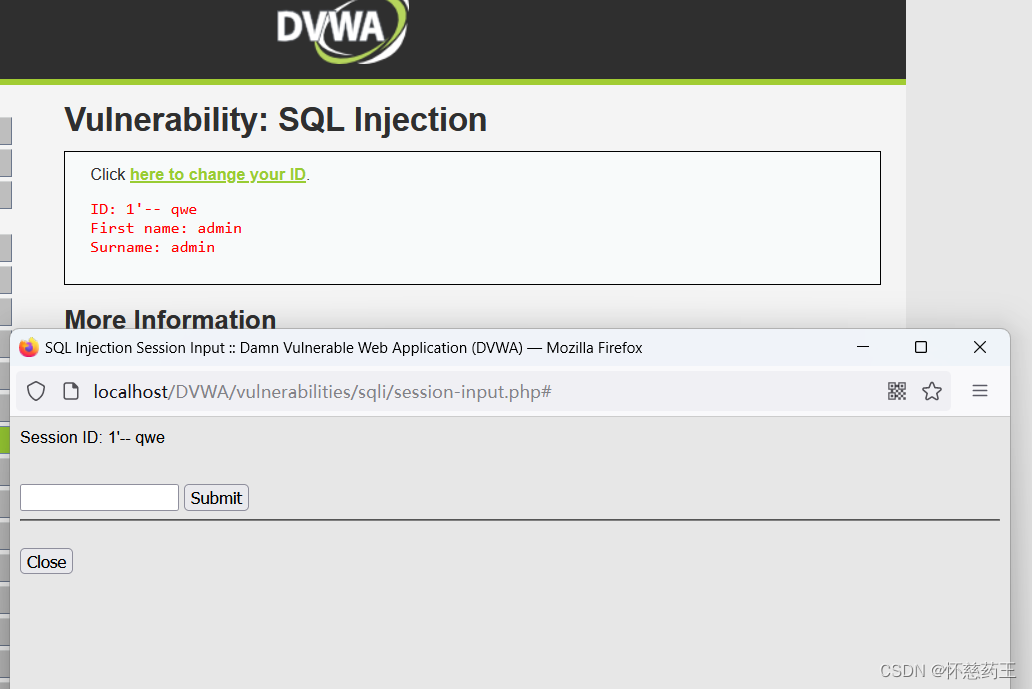1032x689 pixels.
Task: Select the 'Surname: admin' result line
Action: pyautogui.click(x=153, y=247)
